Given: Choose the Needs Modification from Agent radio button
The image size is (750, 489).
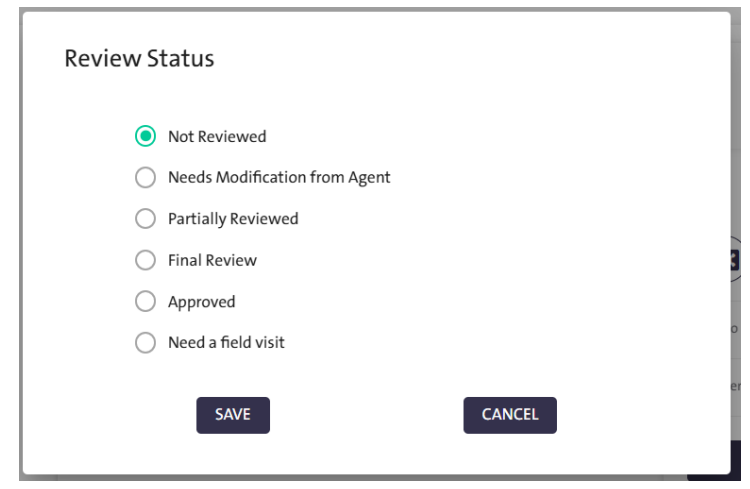Looking at the screenshot, I should [145, 177].
